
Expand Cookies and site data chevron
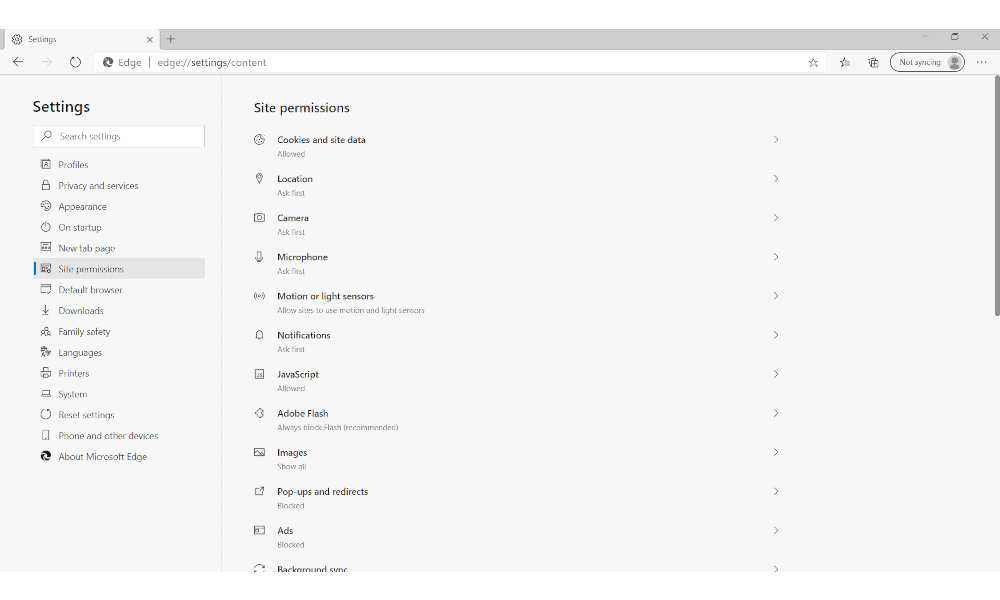(776, 140)
